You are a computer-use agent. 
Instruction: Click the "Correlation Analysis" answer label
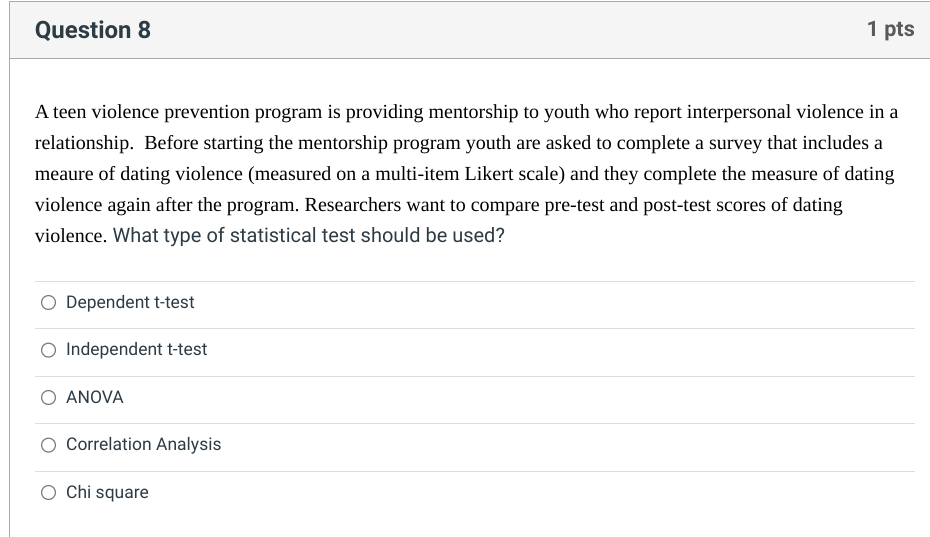point(144,445)
